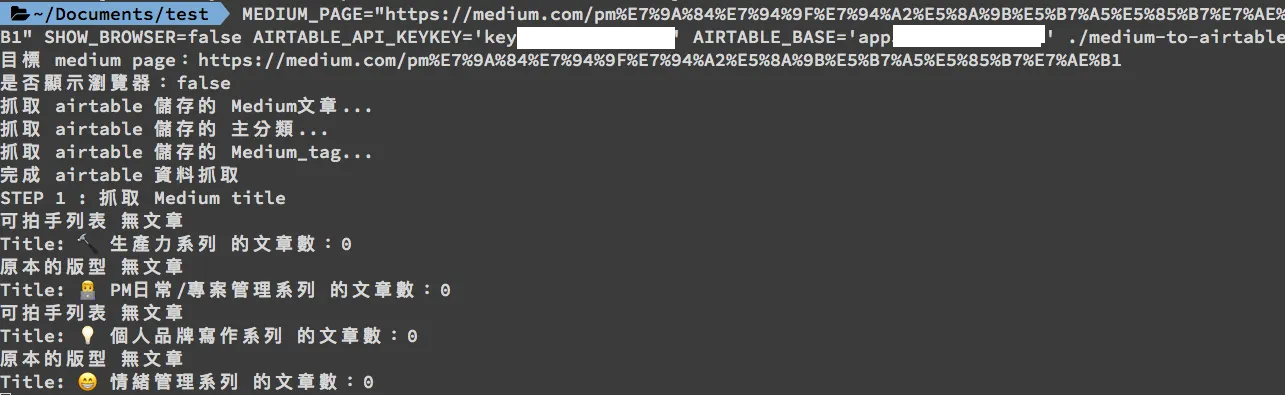
Task: Click the line 抓取 airtable 儲存的 Medium_tag
Action: 187,152
